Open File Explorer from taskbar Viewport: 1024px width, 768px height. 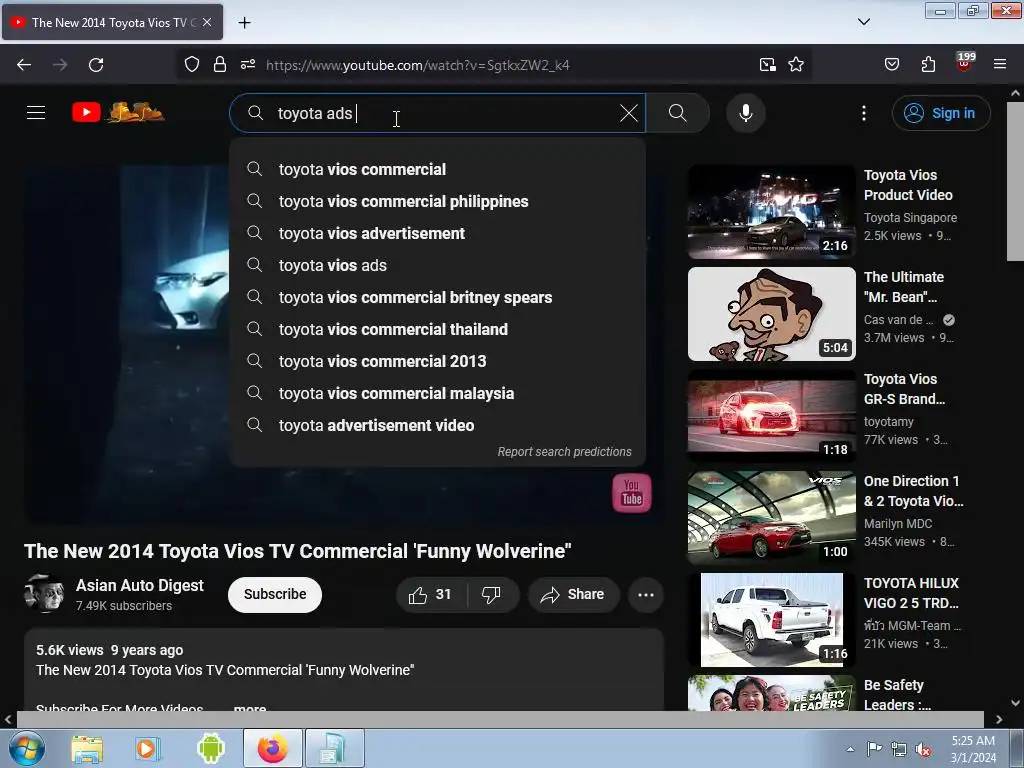[87, 748]
